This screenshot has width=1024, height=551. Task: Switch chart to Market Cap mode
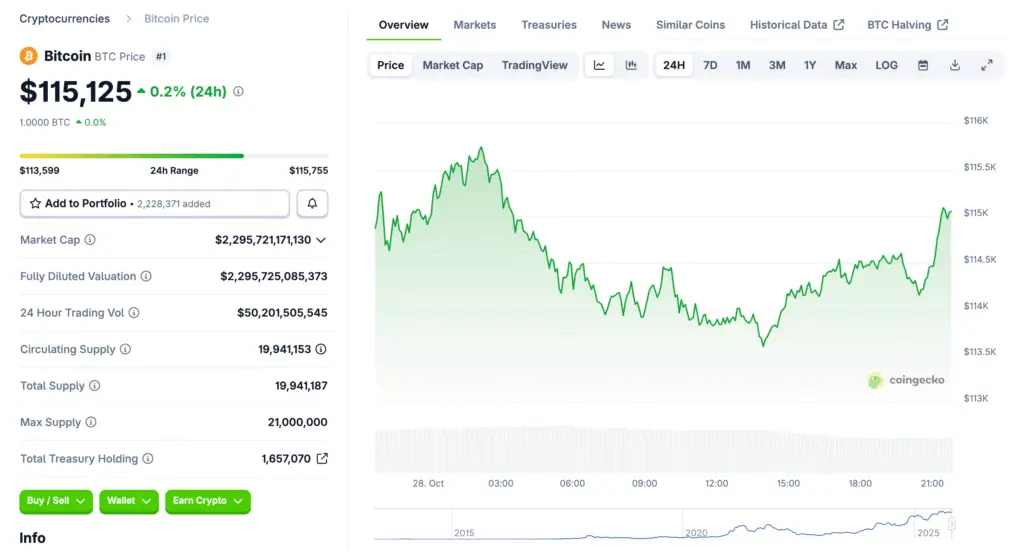pyautogui.click(x=452, y=65)
